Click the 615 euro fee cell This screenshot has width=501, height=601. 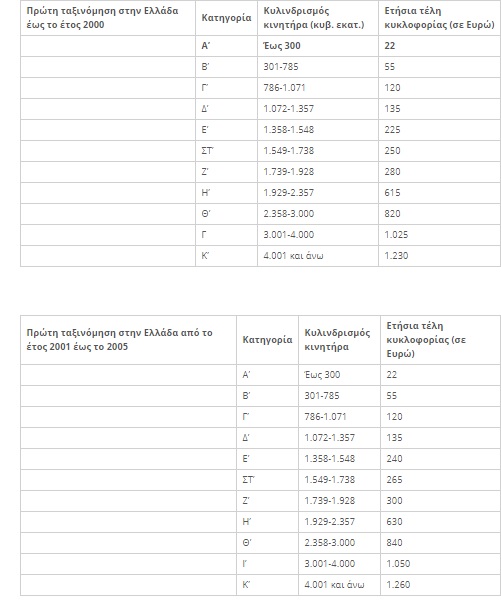pos(439,193)
